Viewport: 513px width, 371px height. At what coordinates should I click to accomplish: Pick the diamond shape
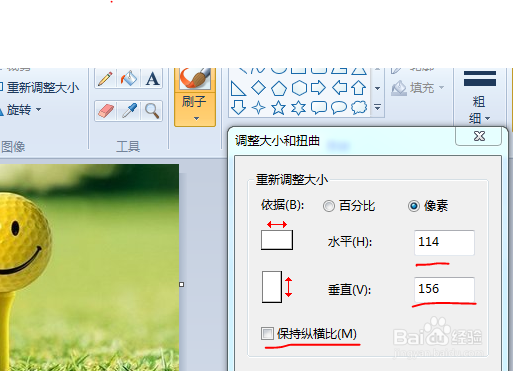click(258, 88)
